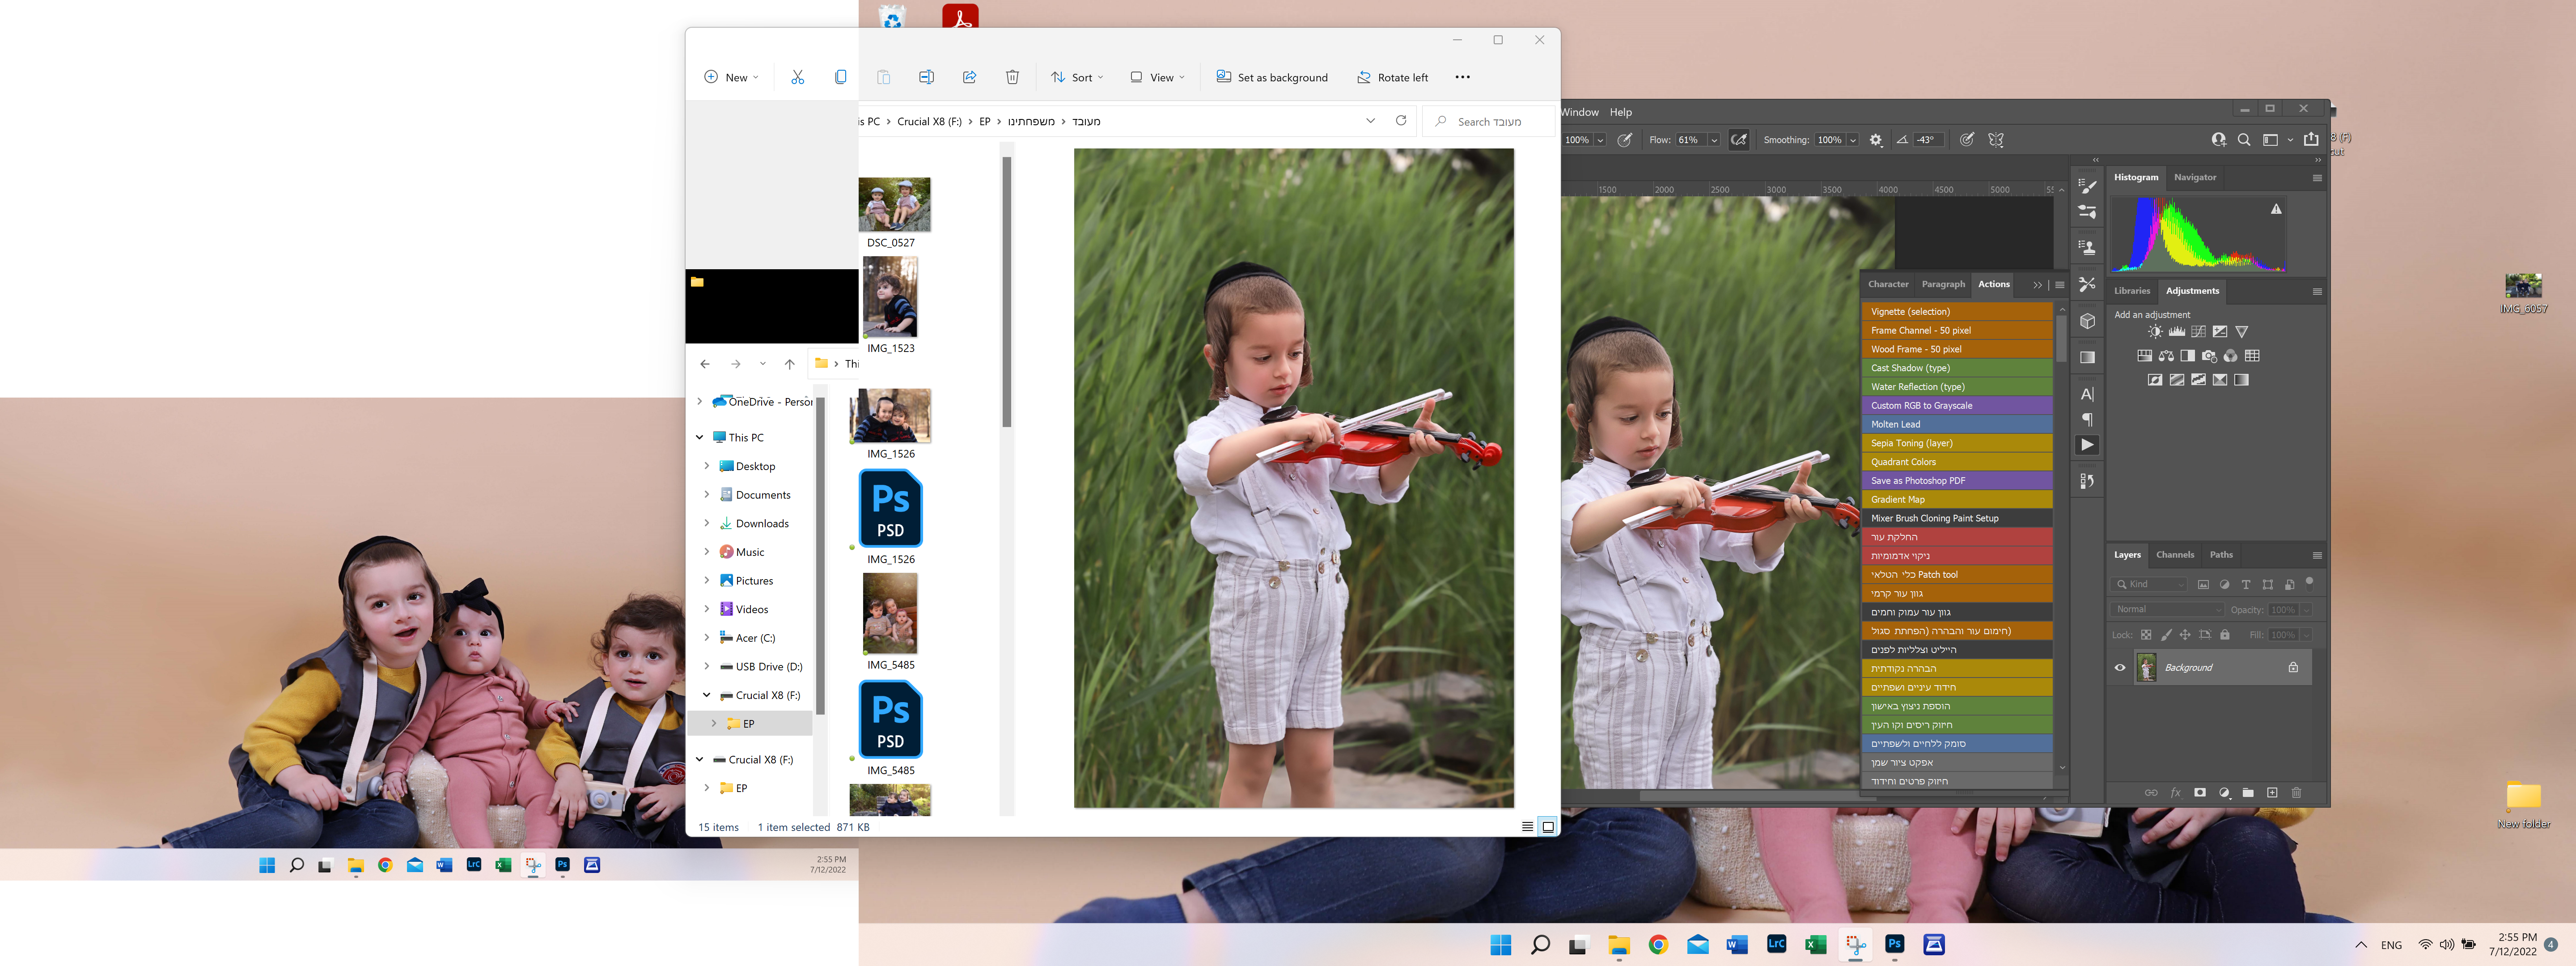Add a Brightness/Contrast adjustment

[x=2155, y=332]
